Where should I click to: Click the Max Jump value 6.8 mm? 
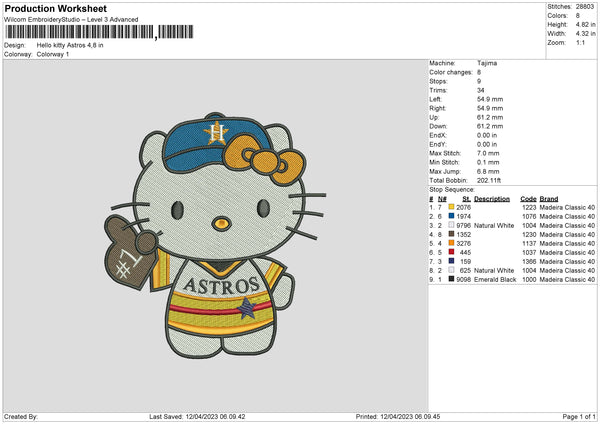click(x=488, y=171)
